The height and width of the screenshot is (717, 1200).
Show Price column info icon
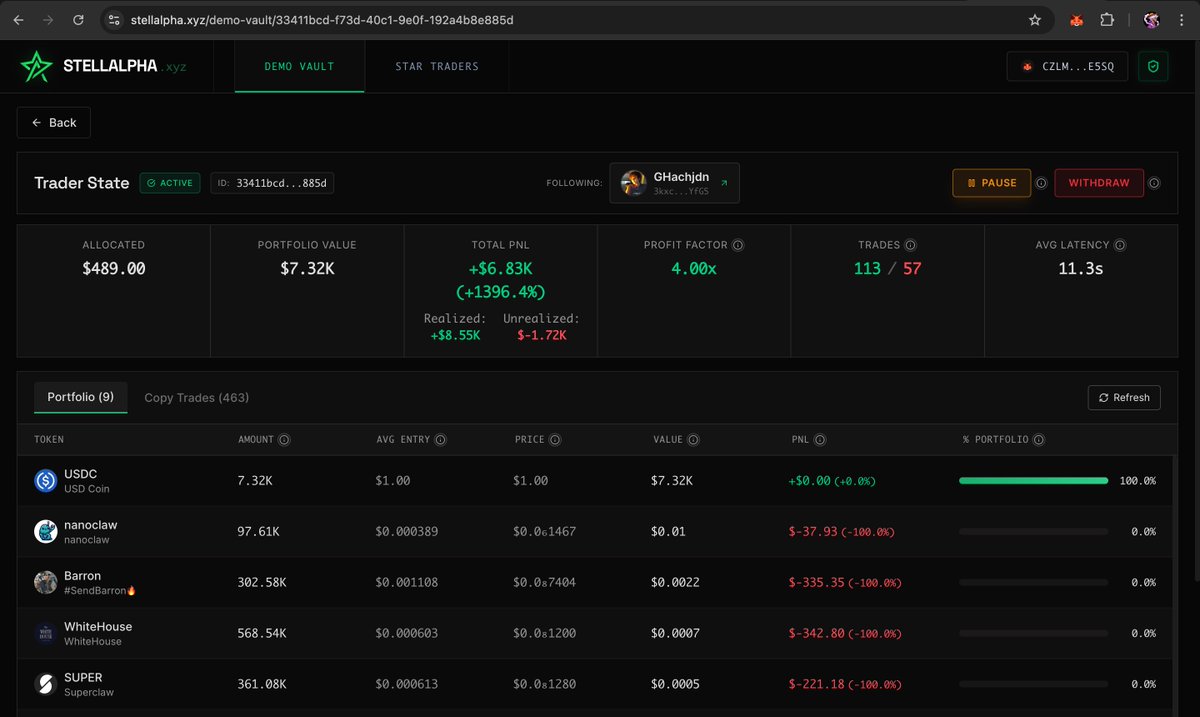(555, 439)
